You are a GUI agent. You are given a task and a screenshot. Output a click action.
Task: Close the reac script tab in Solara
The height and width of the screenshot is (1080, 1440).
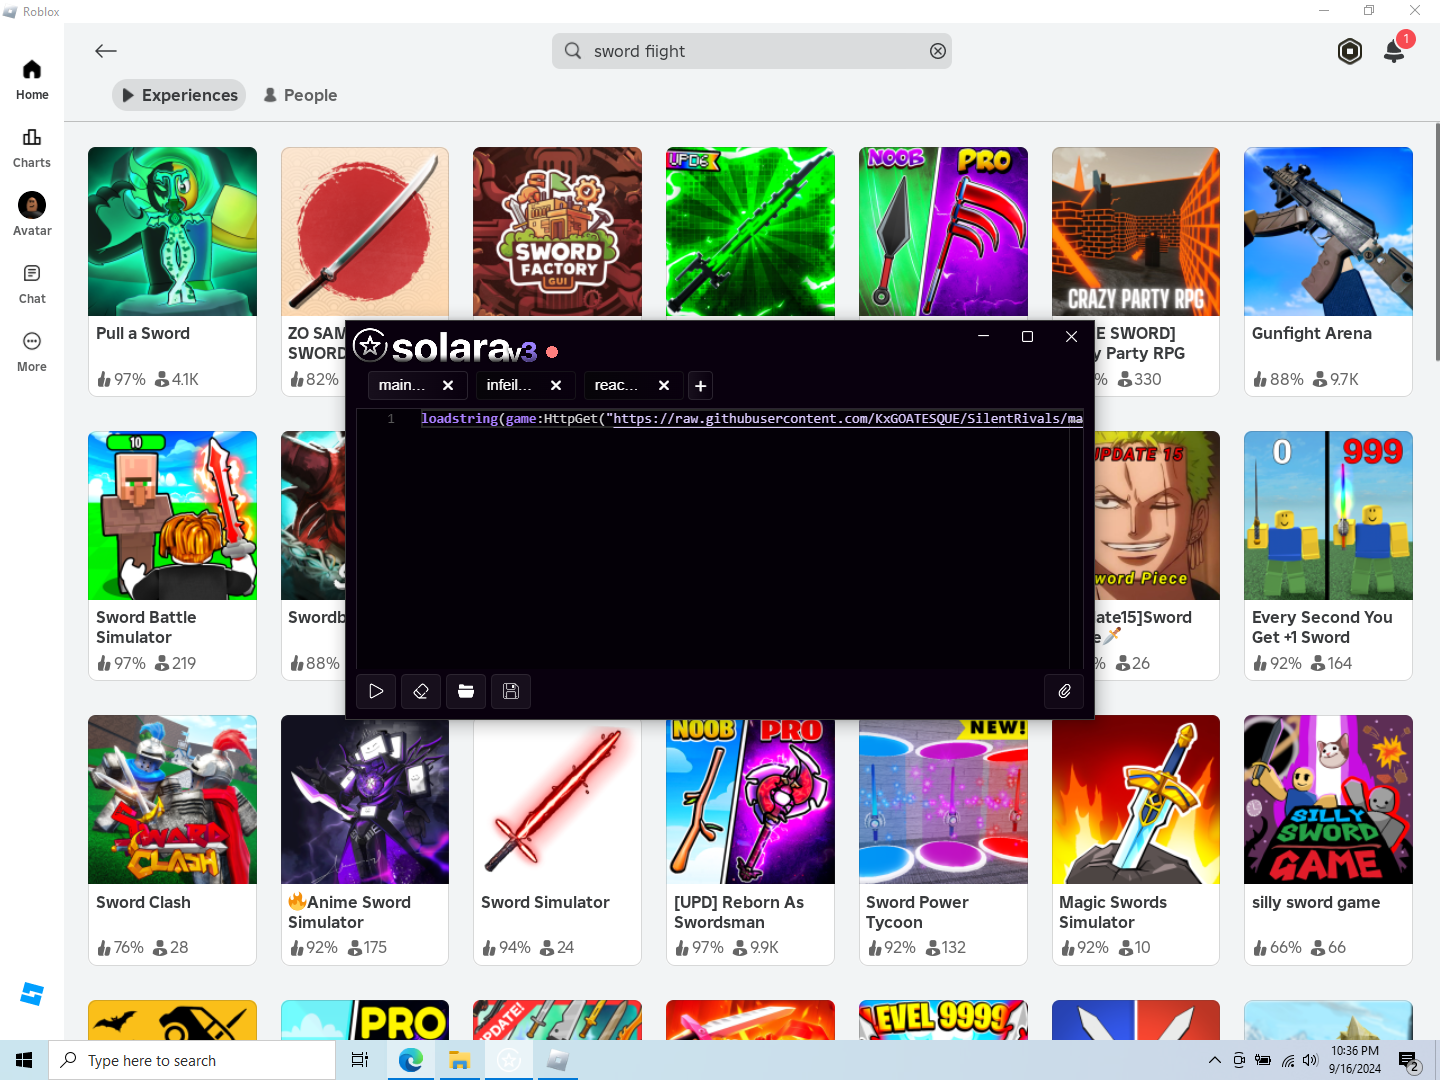(664, 385)
